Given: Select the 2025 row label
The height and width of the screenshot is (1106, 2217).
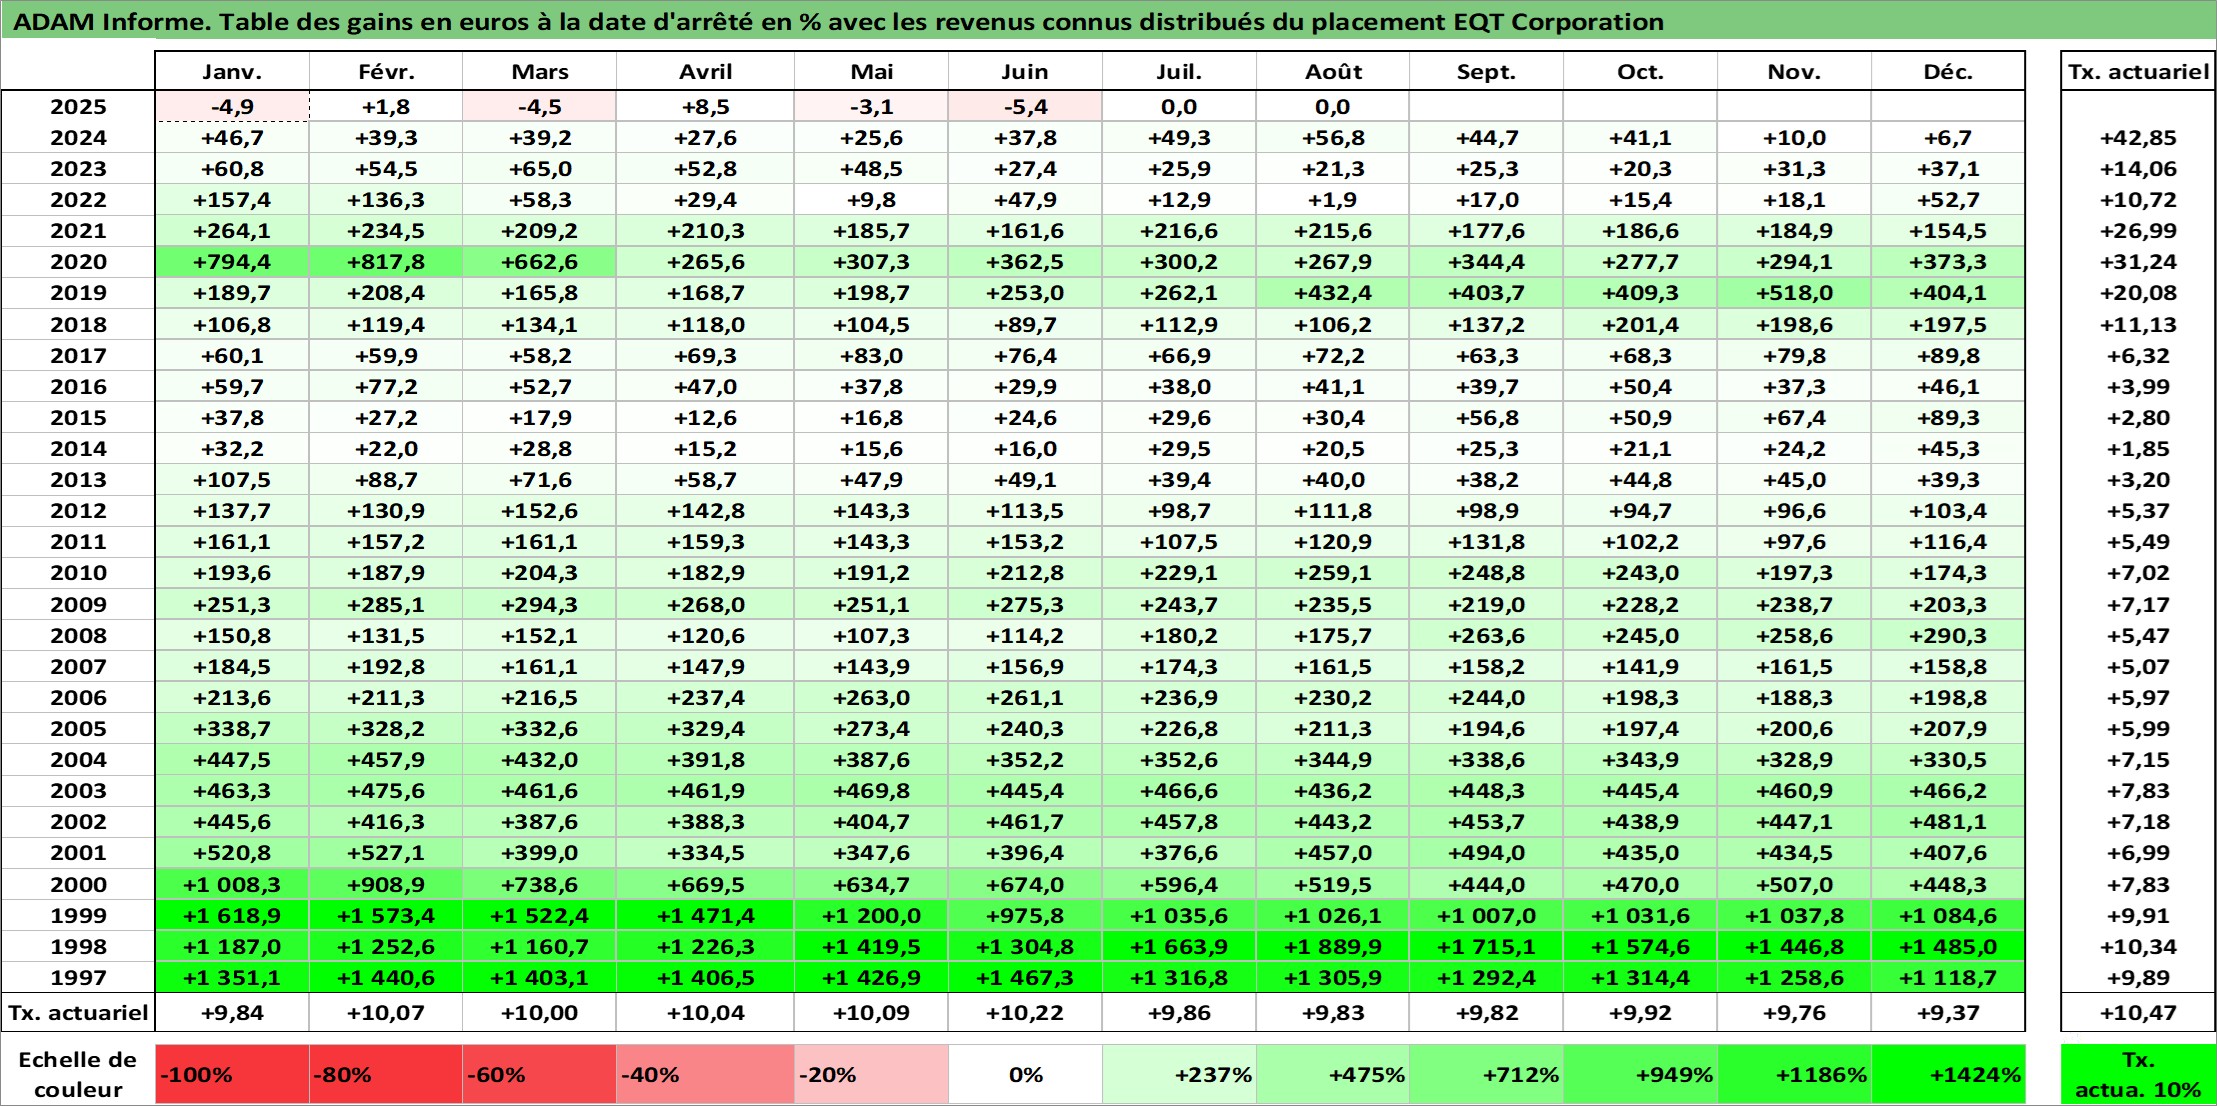Looking at the screenshot, I should 78,107.
